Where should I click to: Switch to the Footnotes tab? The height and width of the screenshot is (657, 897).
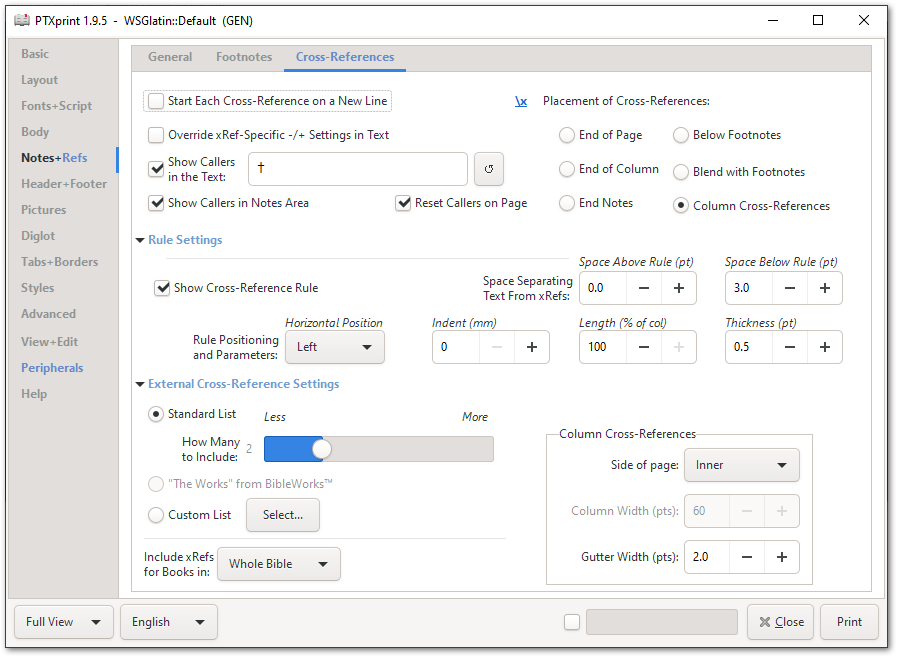click(x=243, y=57)
